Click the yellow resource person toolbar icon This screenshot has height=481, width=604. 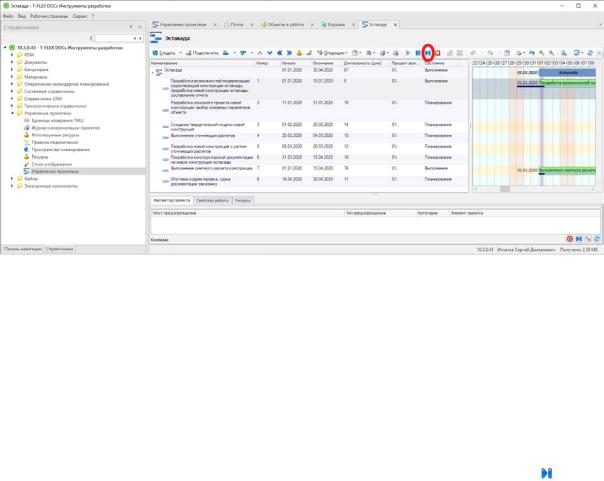pos(299,53)
